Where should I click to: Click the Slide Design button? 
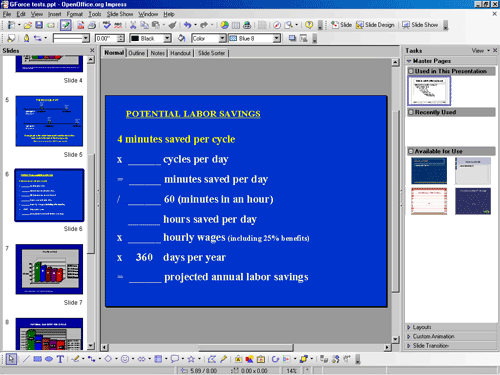click(x=375, y=25)
